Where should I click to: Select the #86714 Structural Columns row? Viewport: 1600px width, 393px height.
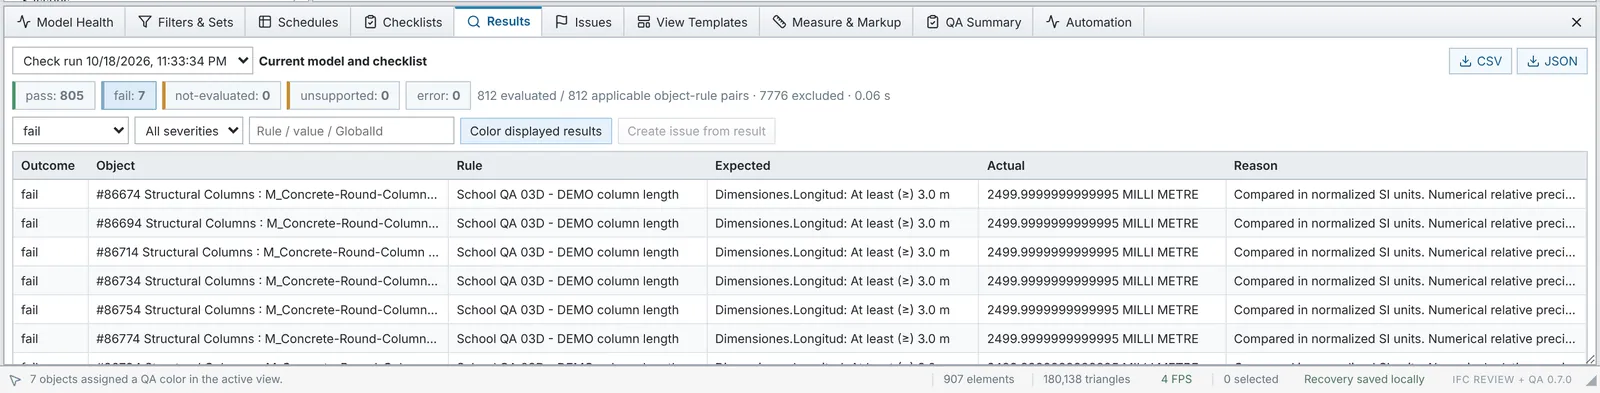[x=800, y=253]
